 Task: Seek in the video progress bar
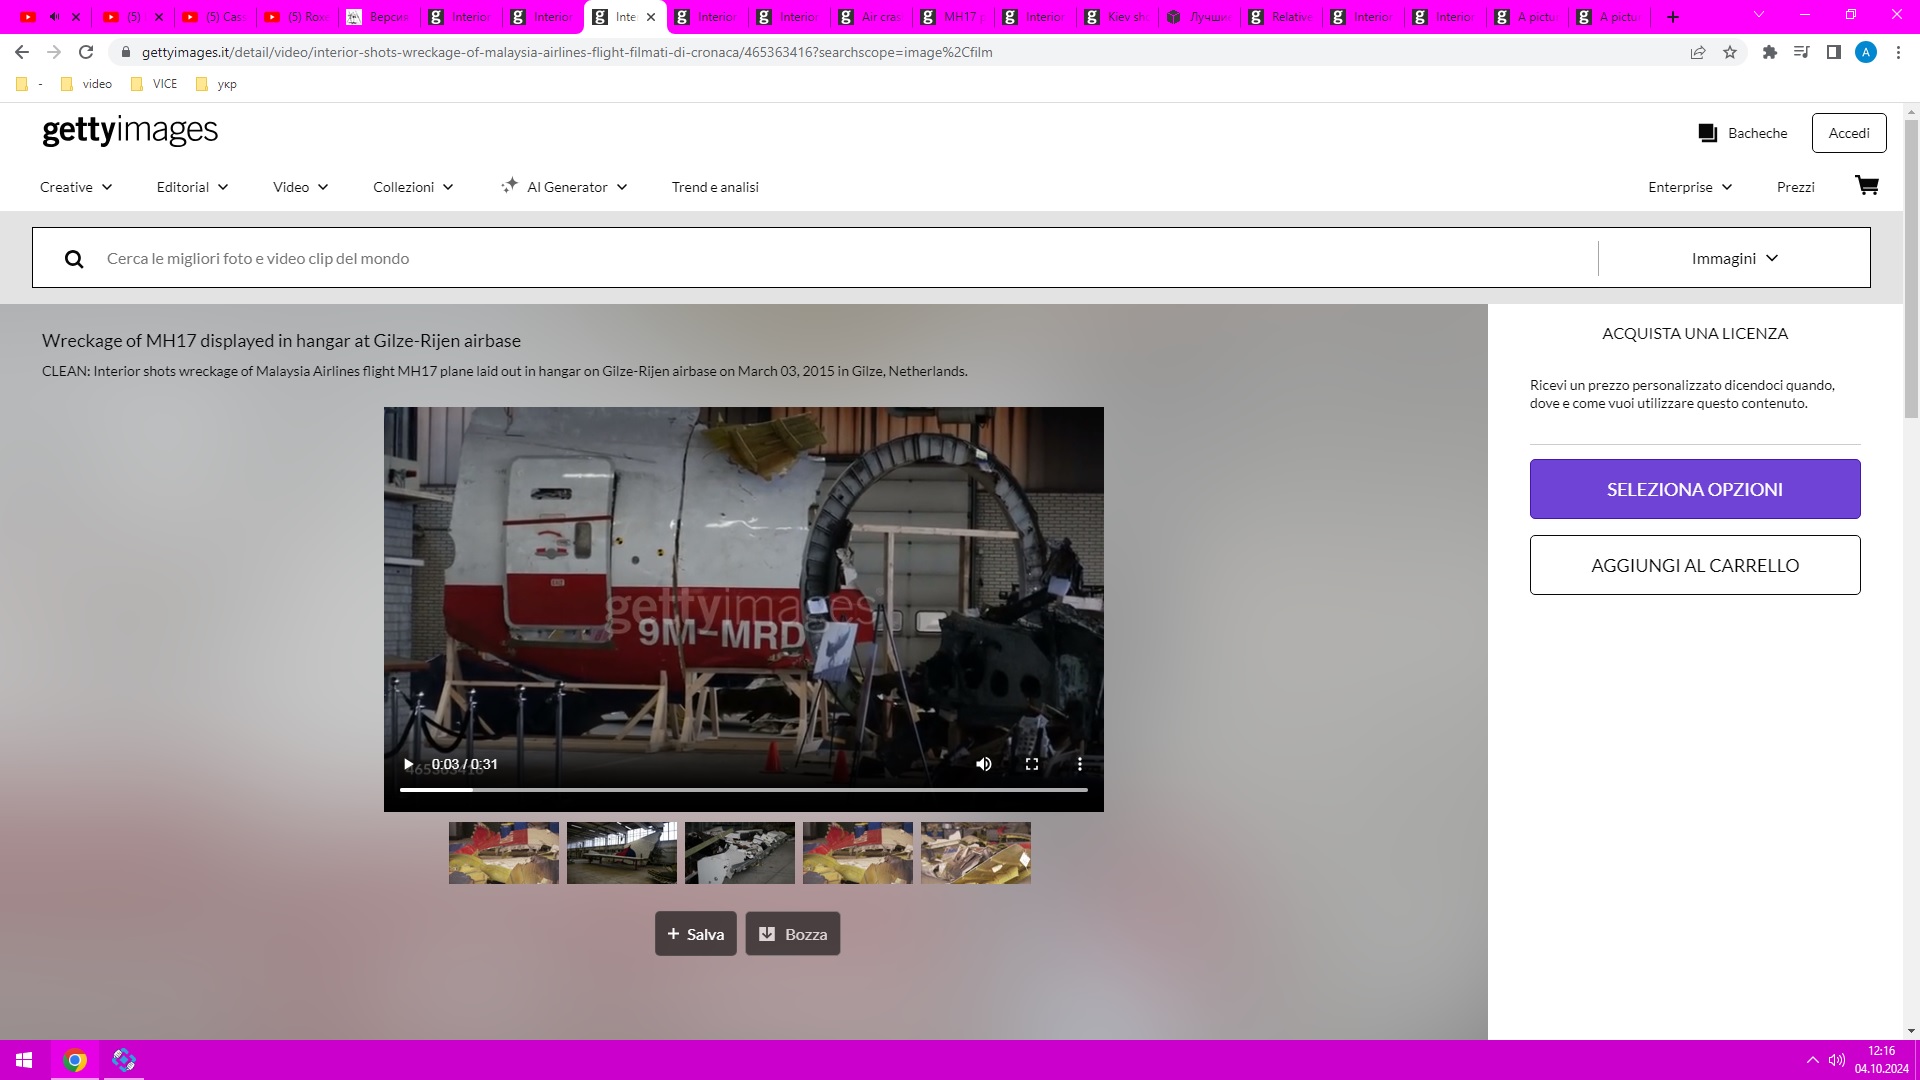pos(744,790)
